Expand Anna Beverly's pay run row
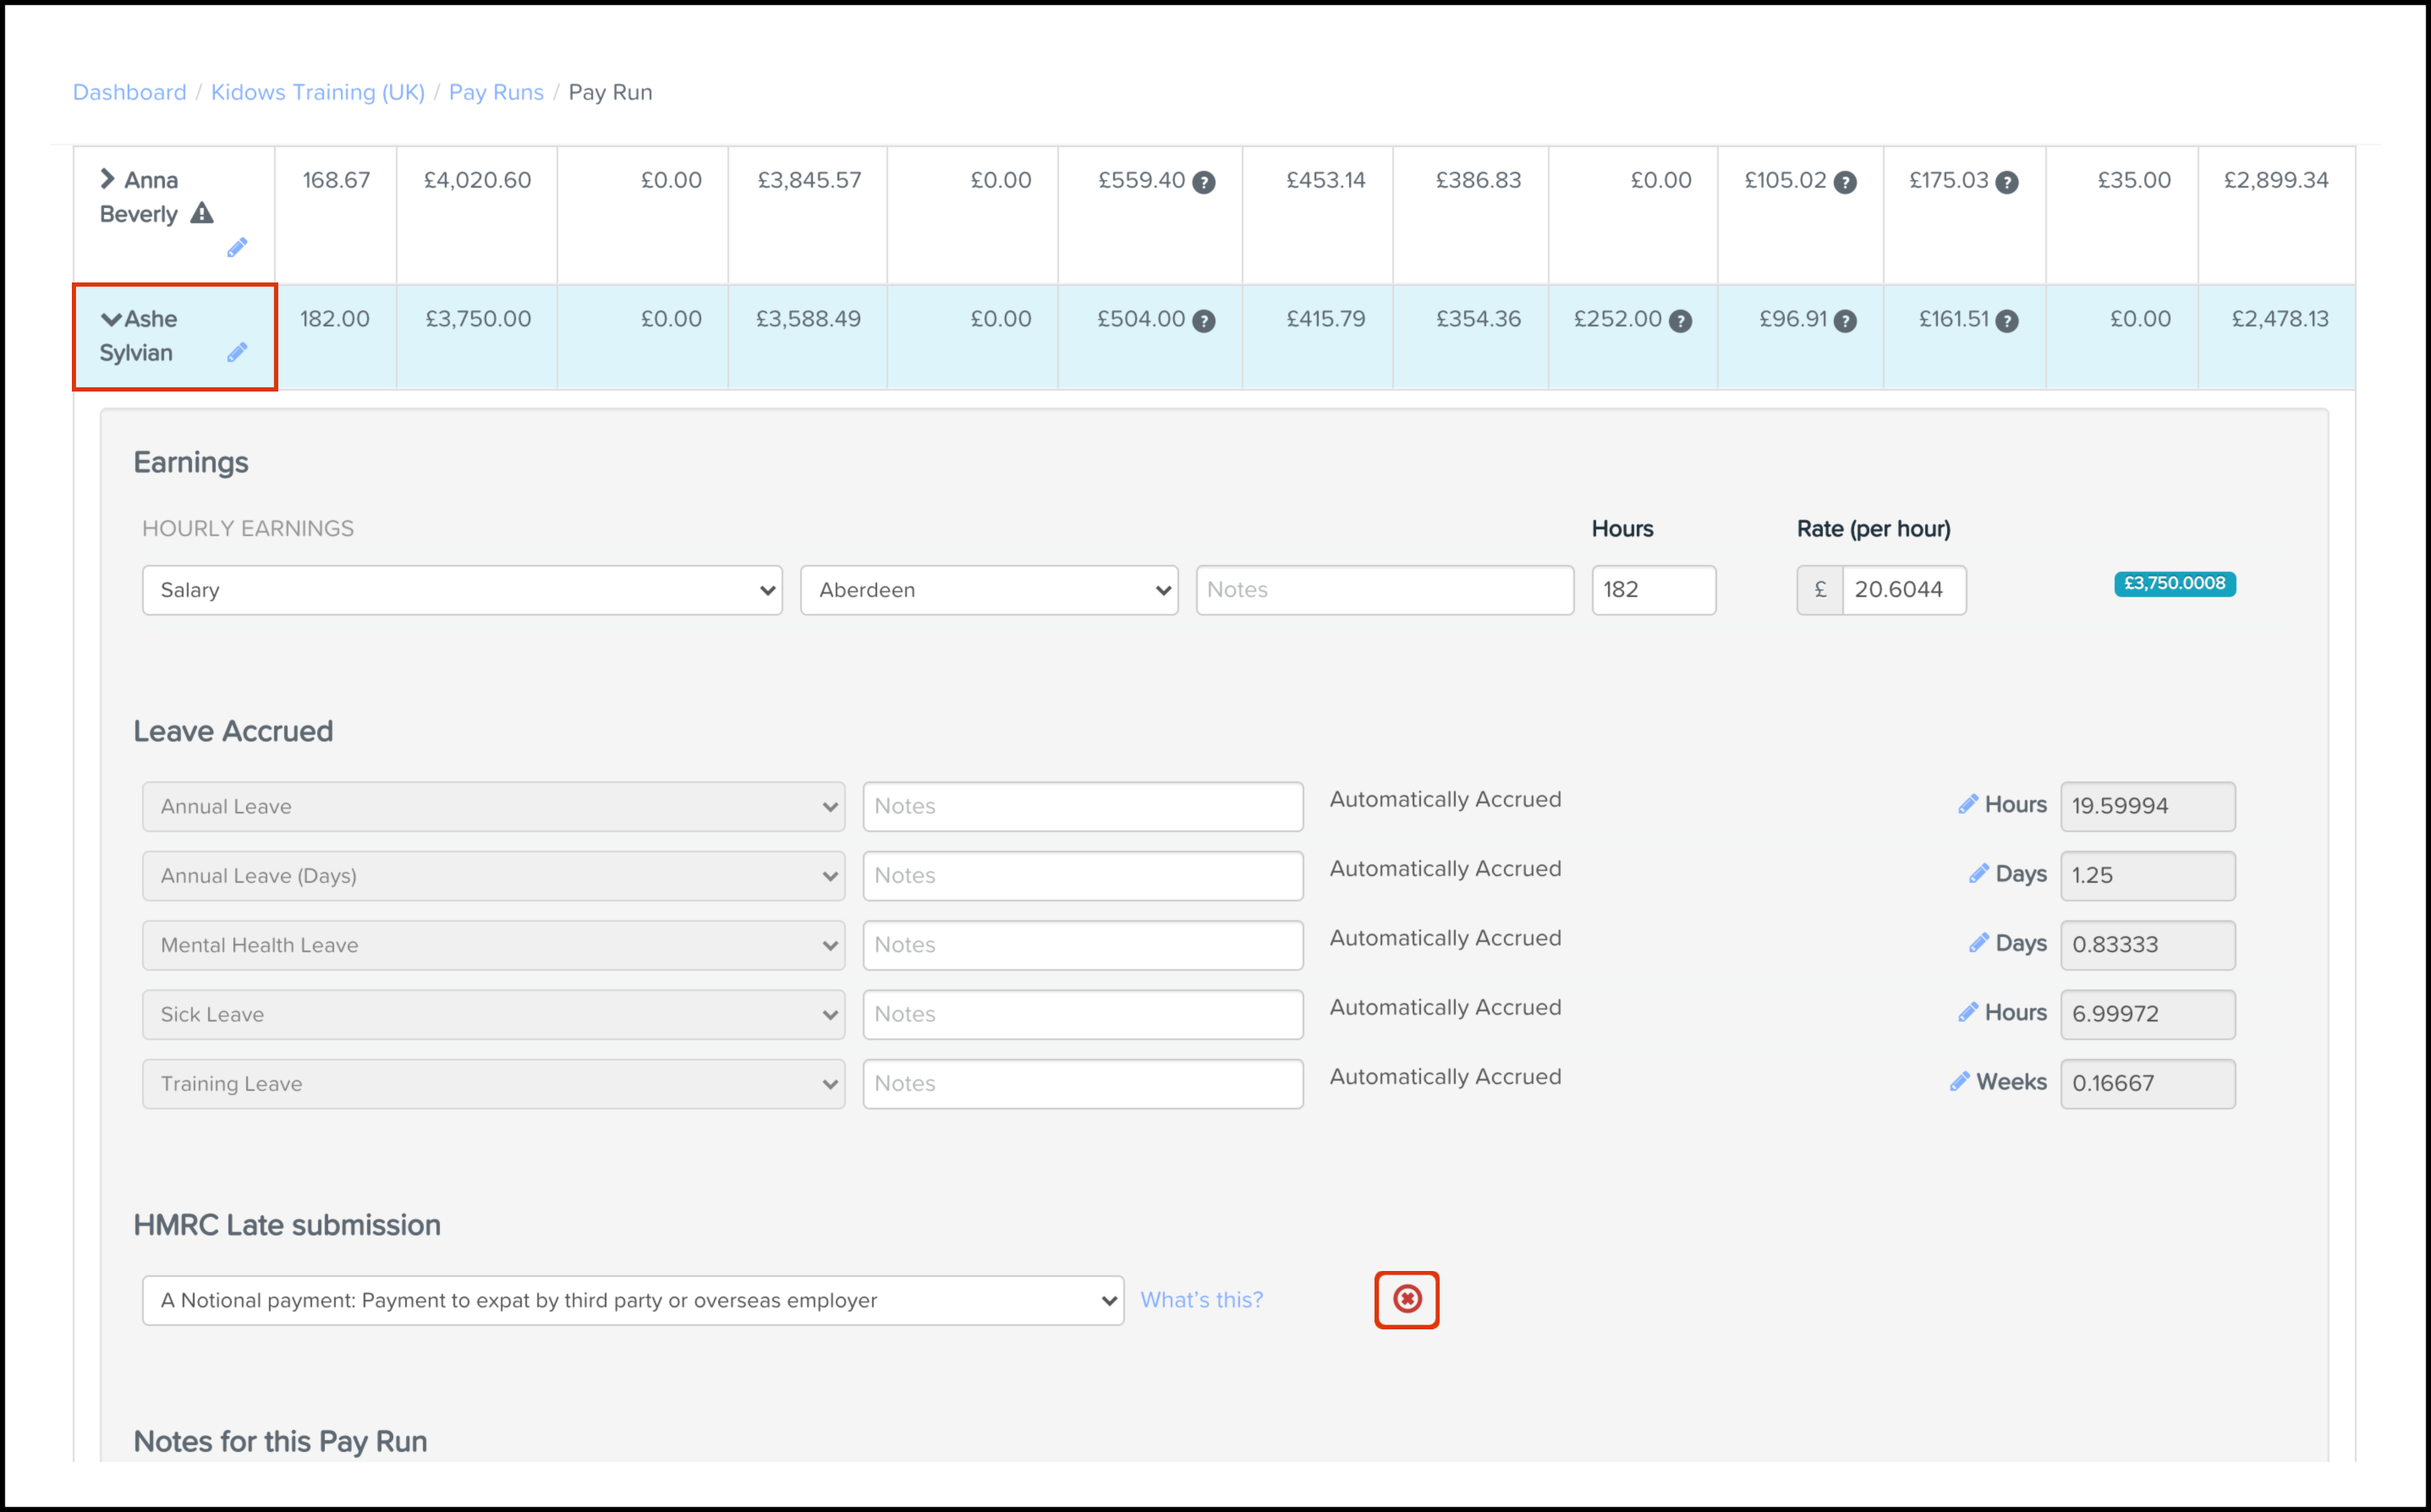Viewport: 2431px width, 1512px height. 108,179
